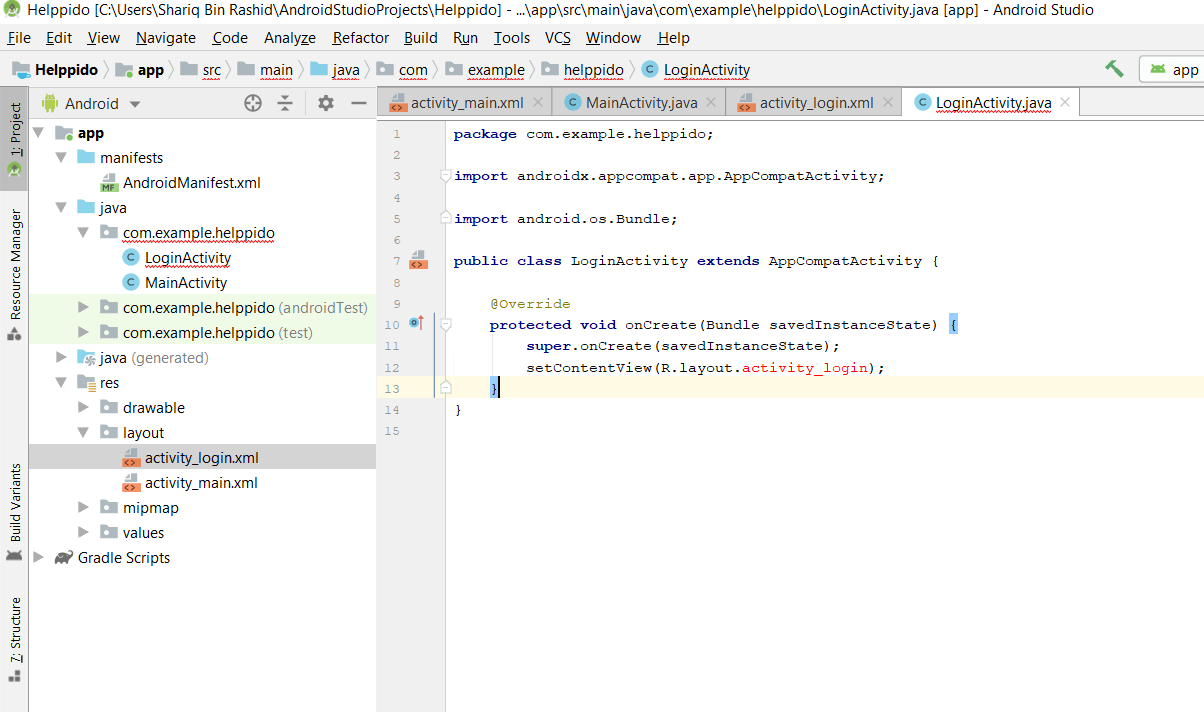Open the Analyze menu

(x=290, y=38)
